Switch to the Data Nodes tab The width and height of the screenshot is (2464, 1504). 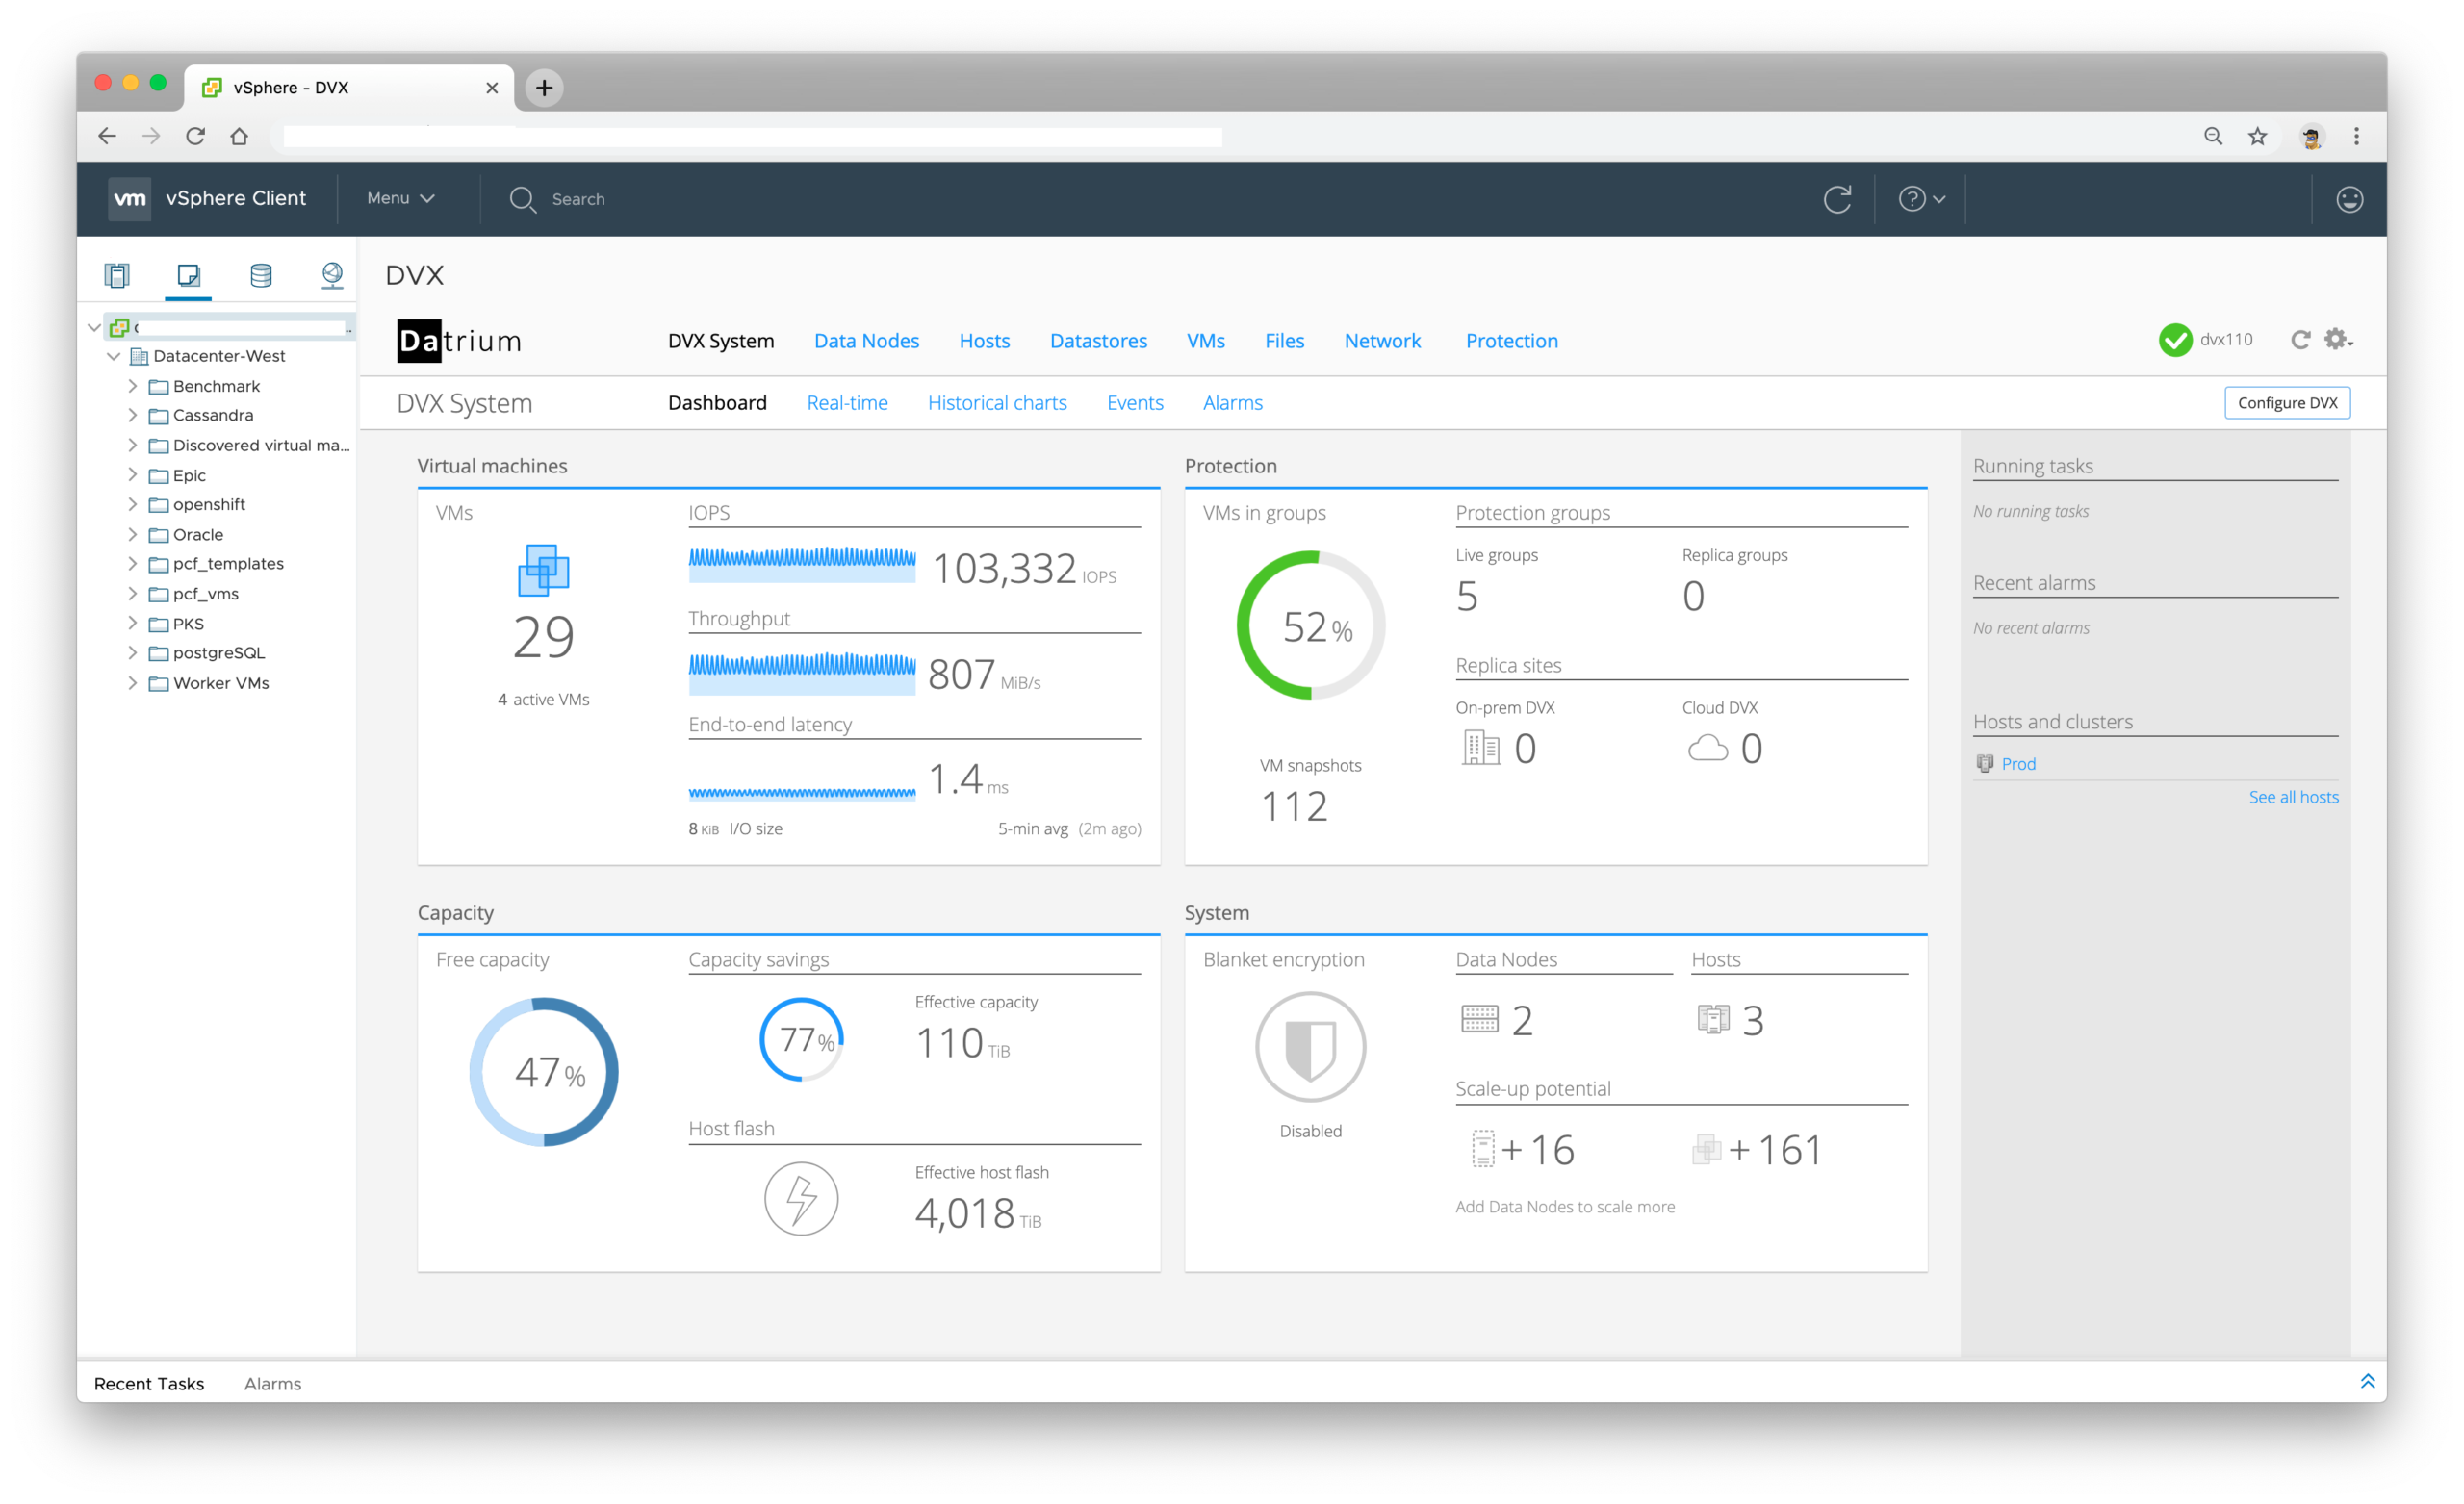pyautogui.click(x=866, y=341)
